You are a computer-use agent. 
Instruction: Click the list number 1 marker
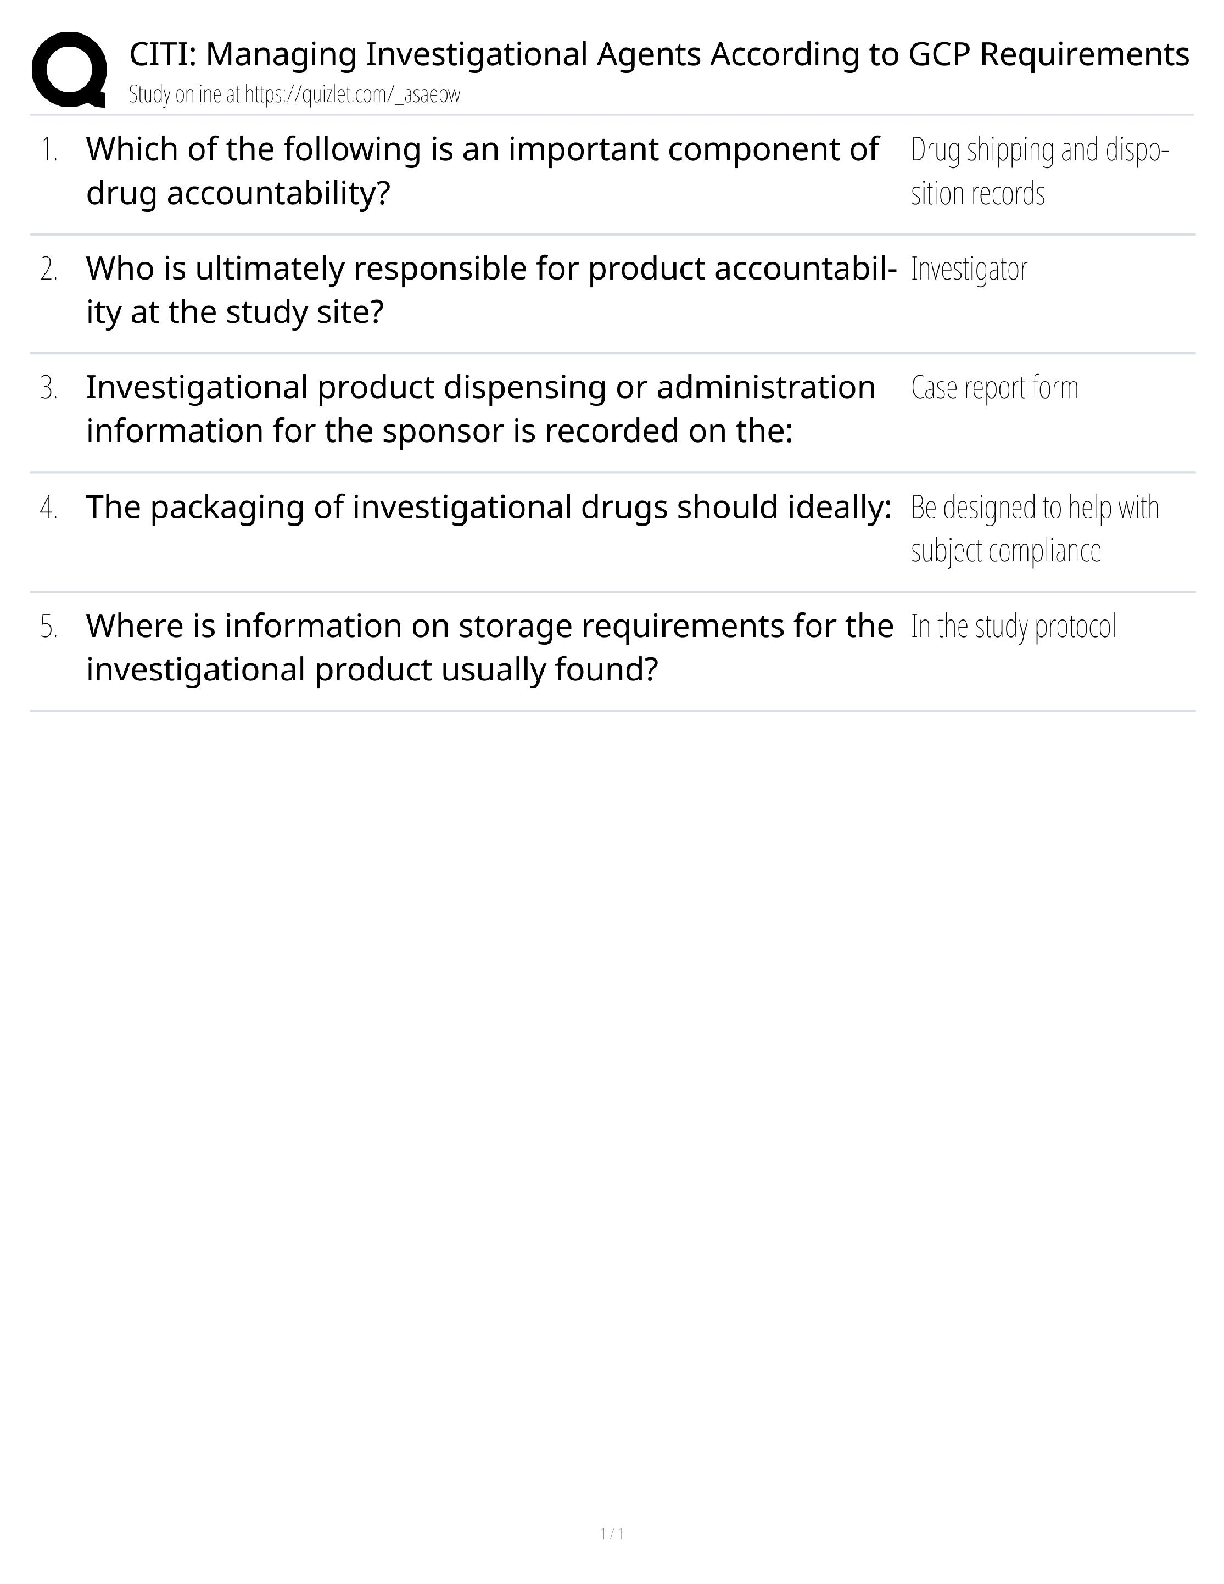(x=49, y=151)
